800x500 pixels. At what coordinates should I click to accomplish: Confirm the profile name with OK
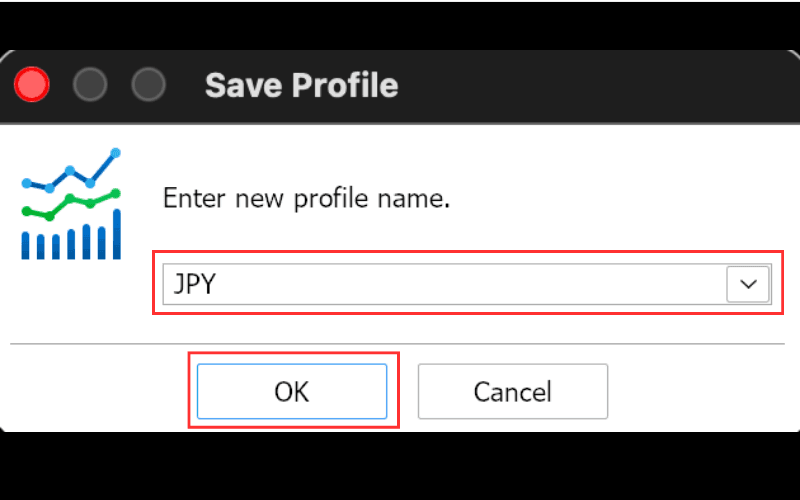point(292,391)
